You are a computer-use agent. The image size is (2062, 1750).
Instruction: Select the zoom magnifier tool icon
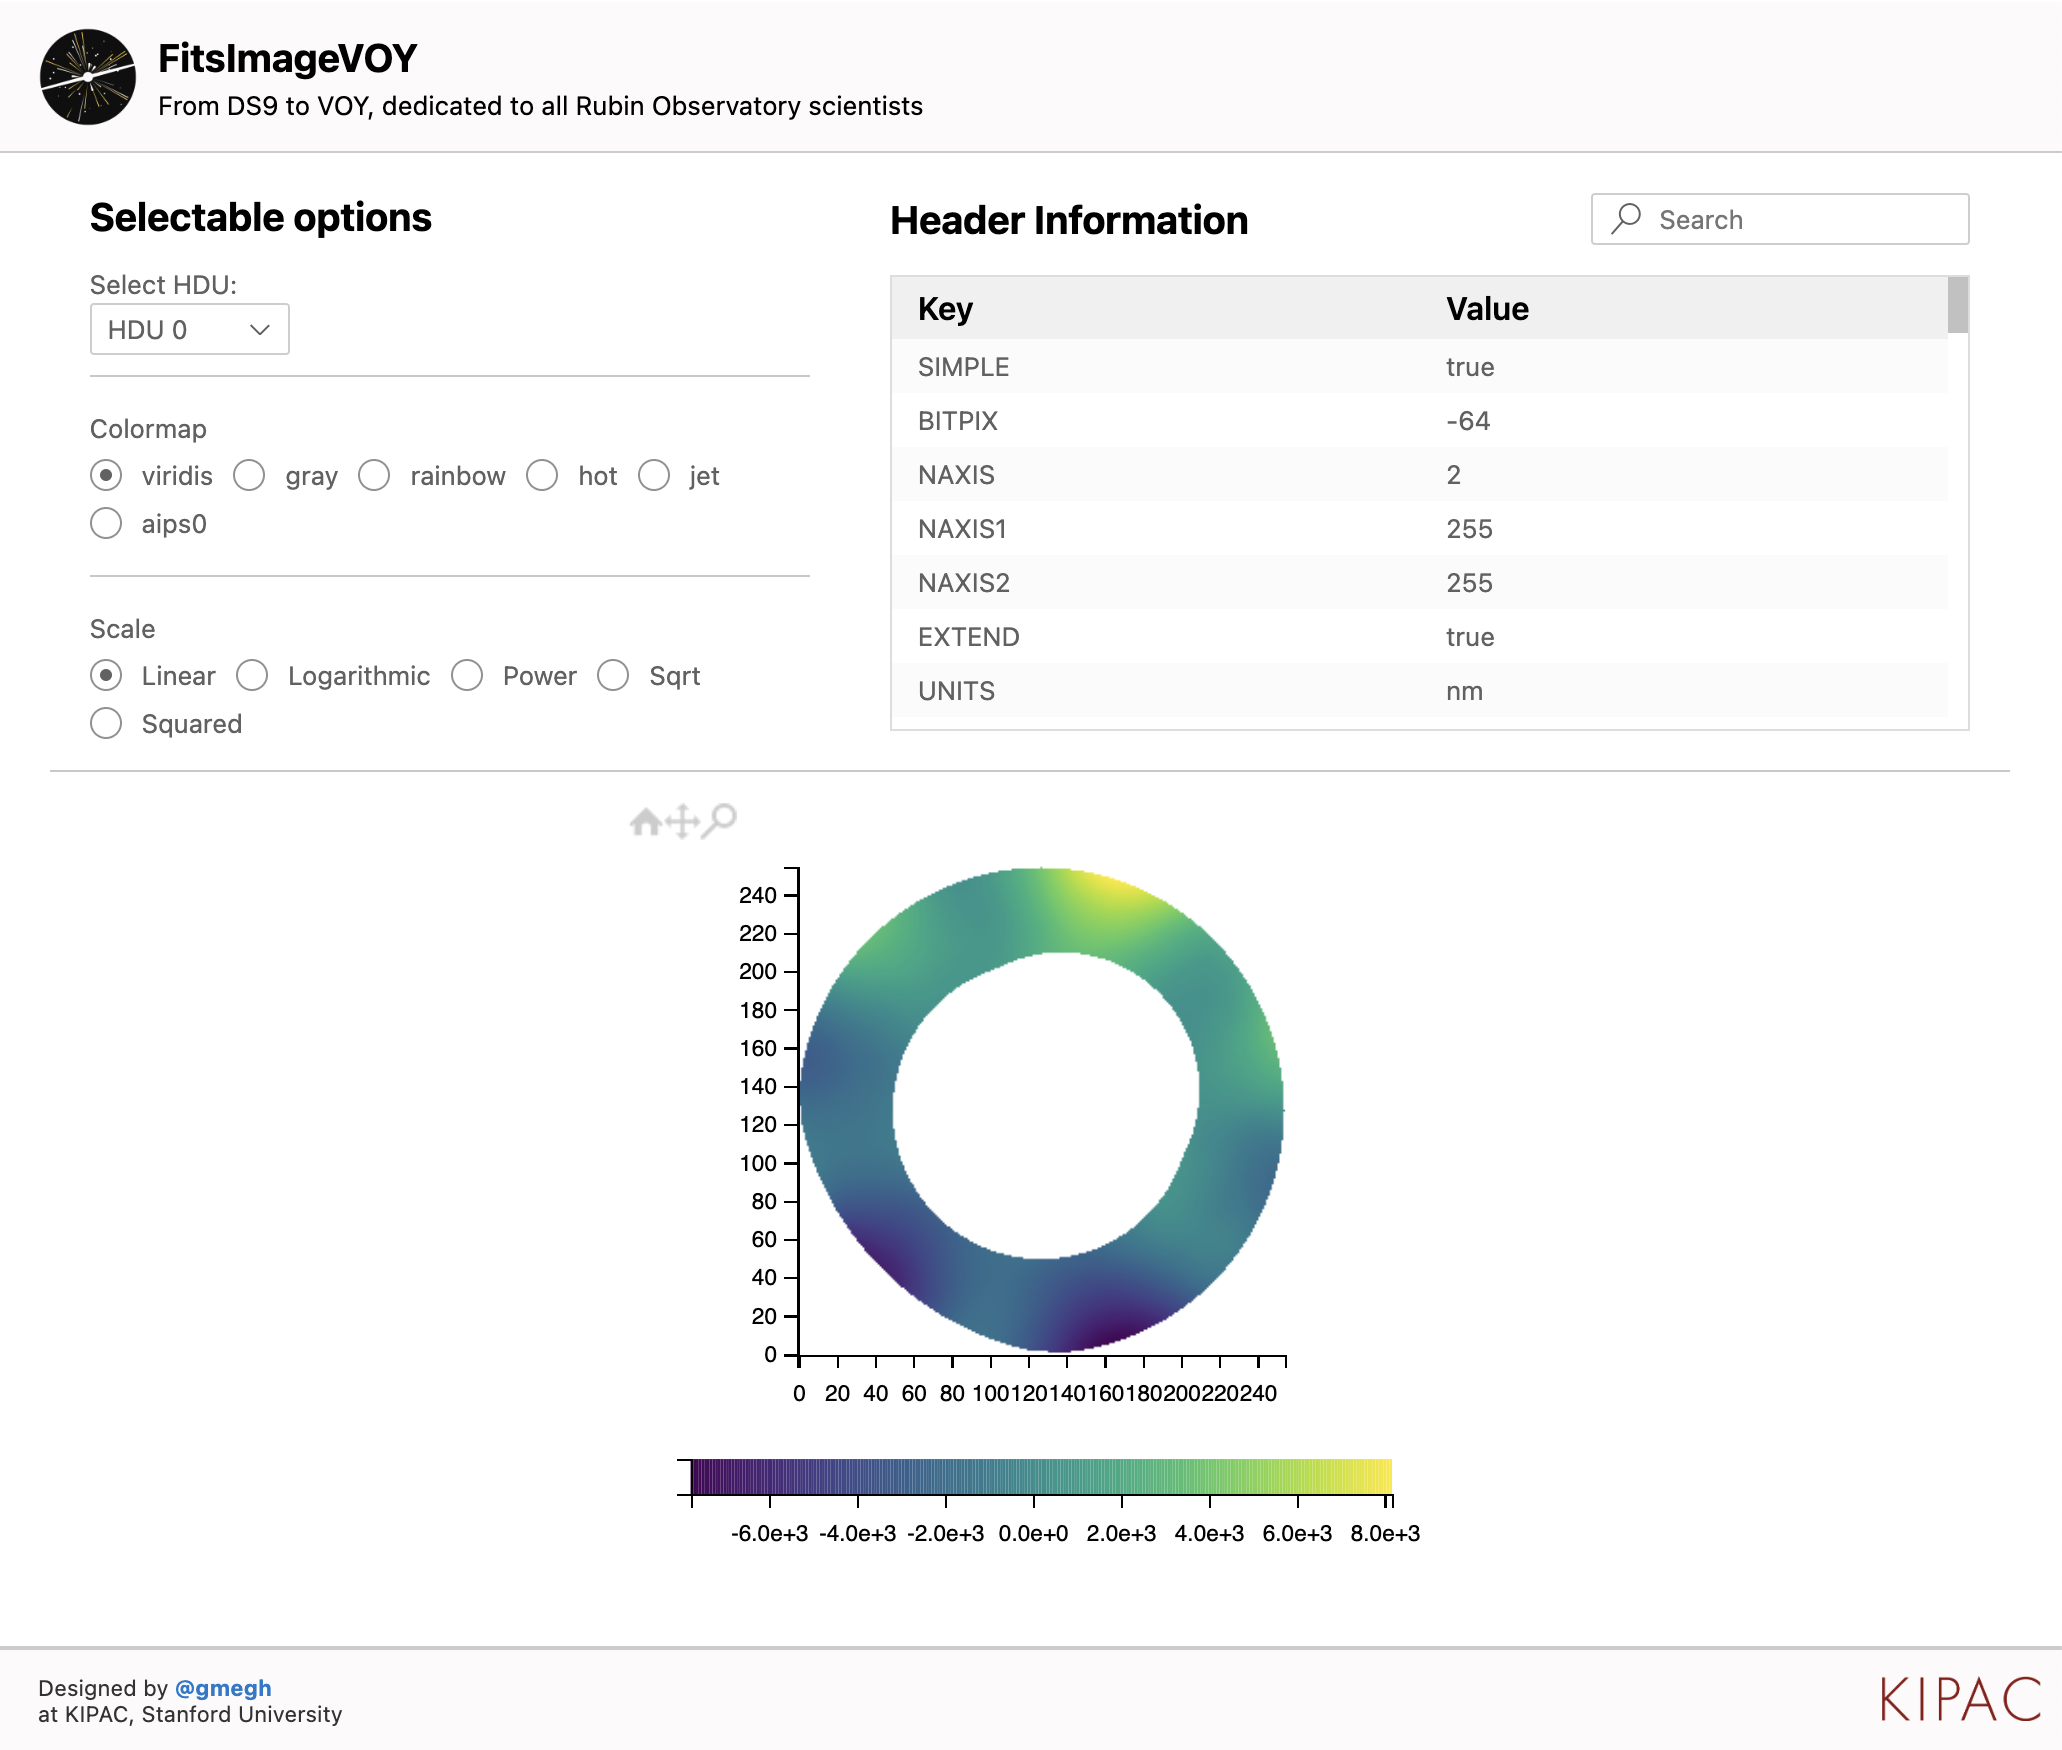[719, 821]
